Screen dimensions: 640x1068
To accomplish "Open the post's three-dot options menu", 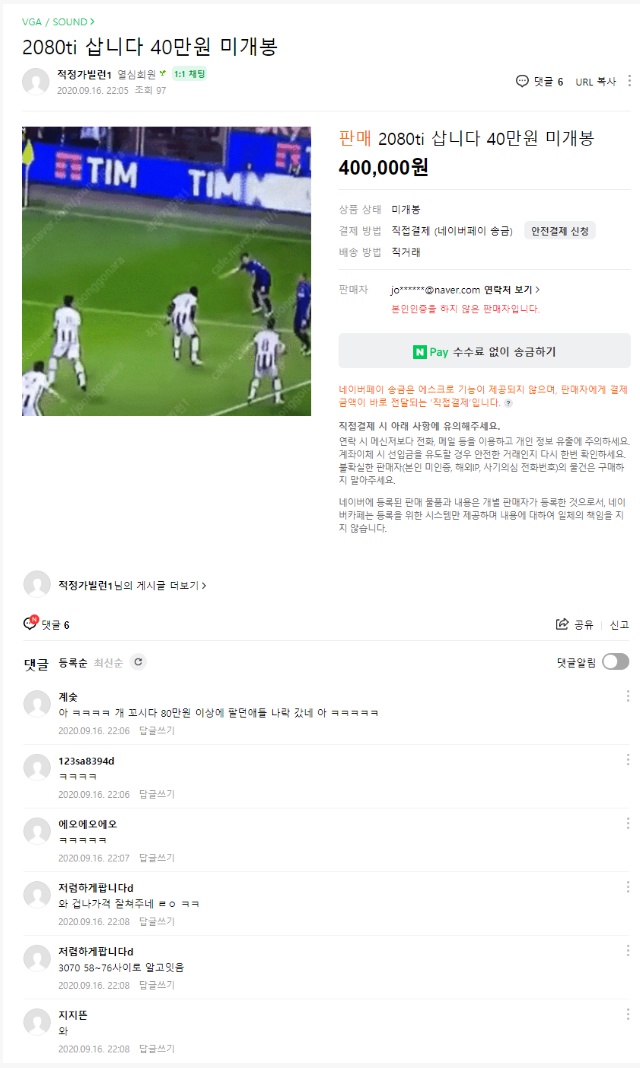I will (628, 81).
